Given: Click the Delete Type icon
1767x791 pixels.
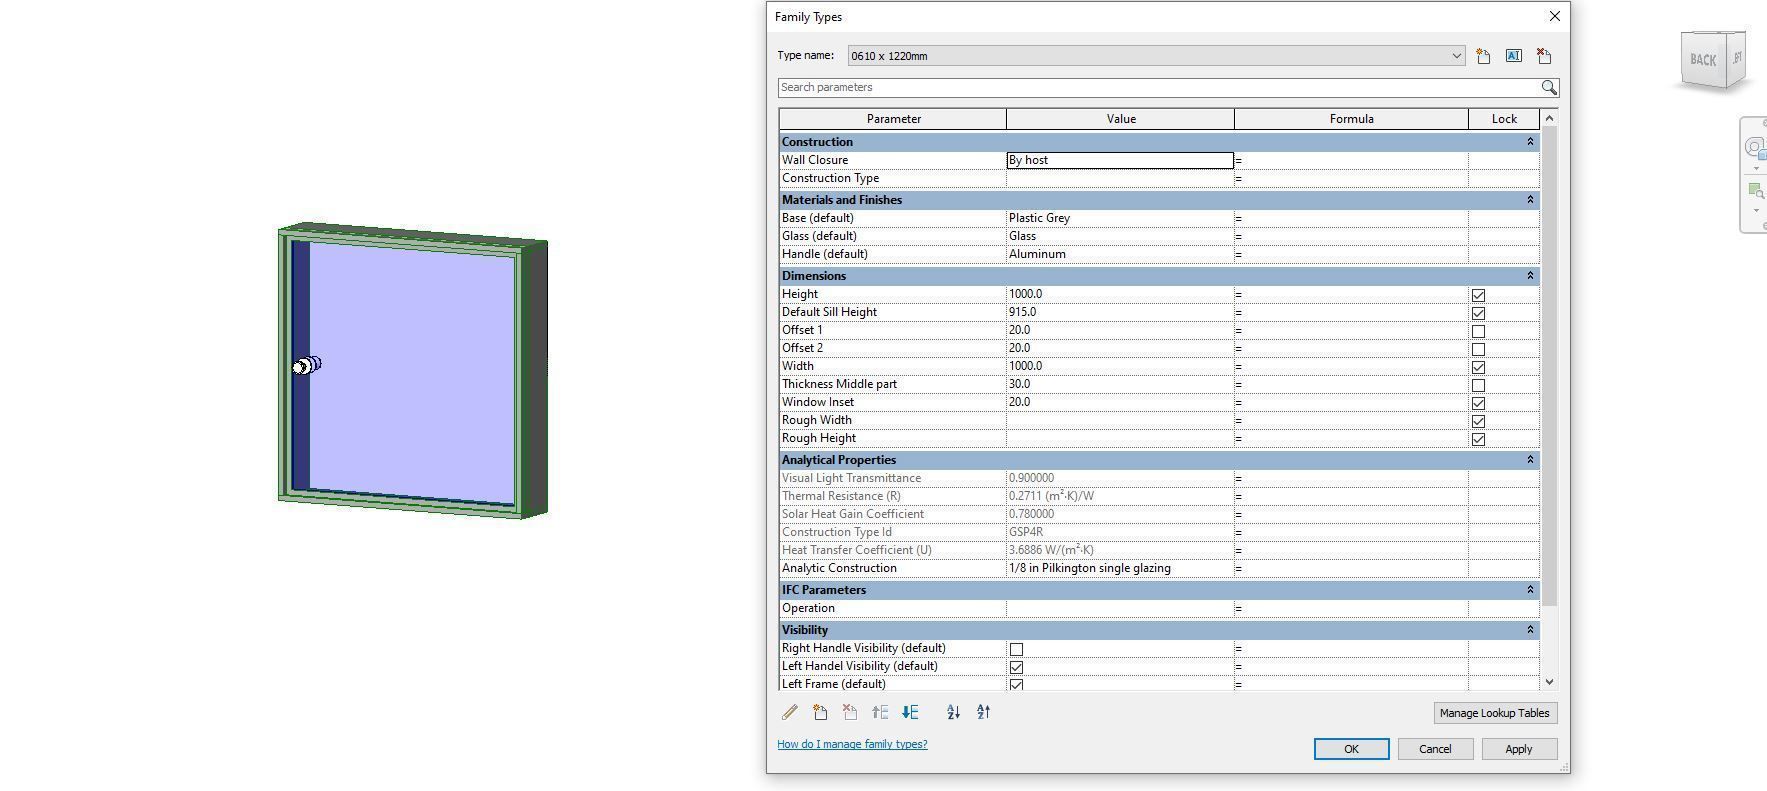Looking at the screenshot, I should [x=1544, y=56].
